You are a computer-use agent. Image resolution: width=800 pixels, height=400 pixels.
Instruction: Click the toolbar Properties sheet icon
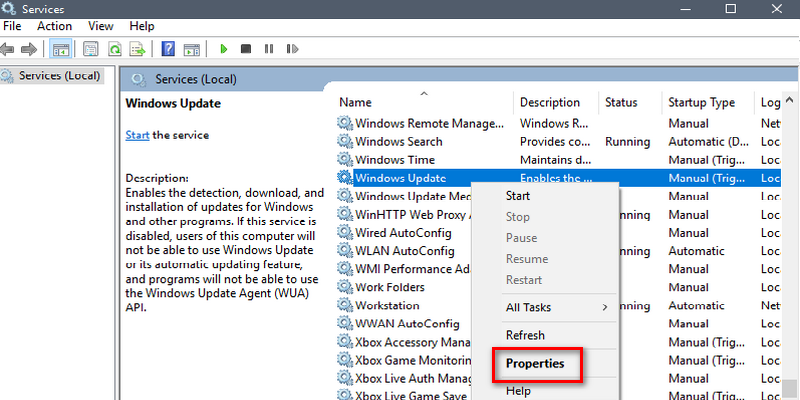(91, 48)
